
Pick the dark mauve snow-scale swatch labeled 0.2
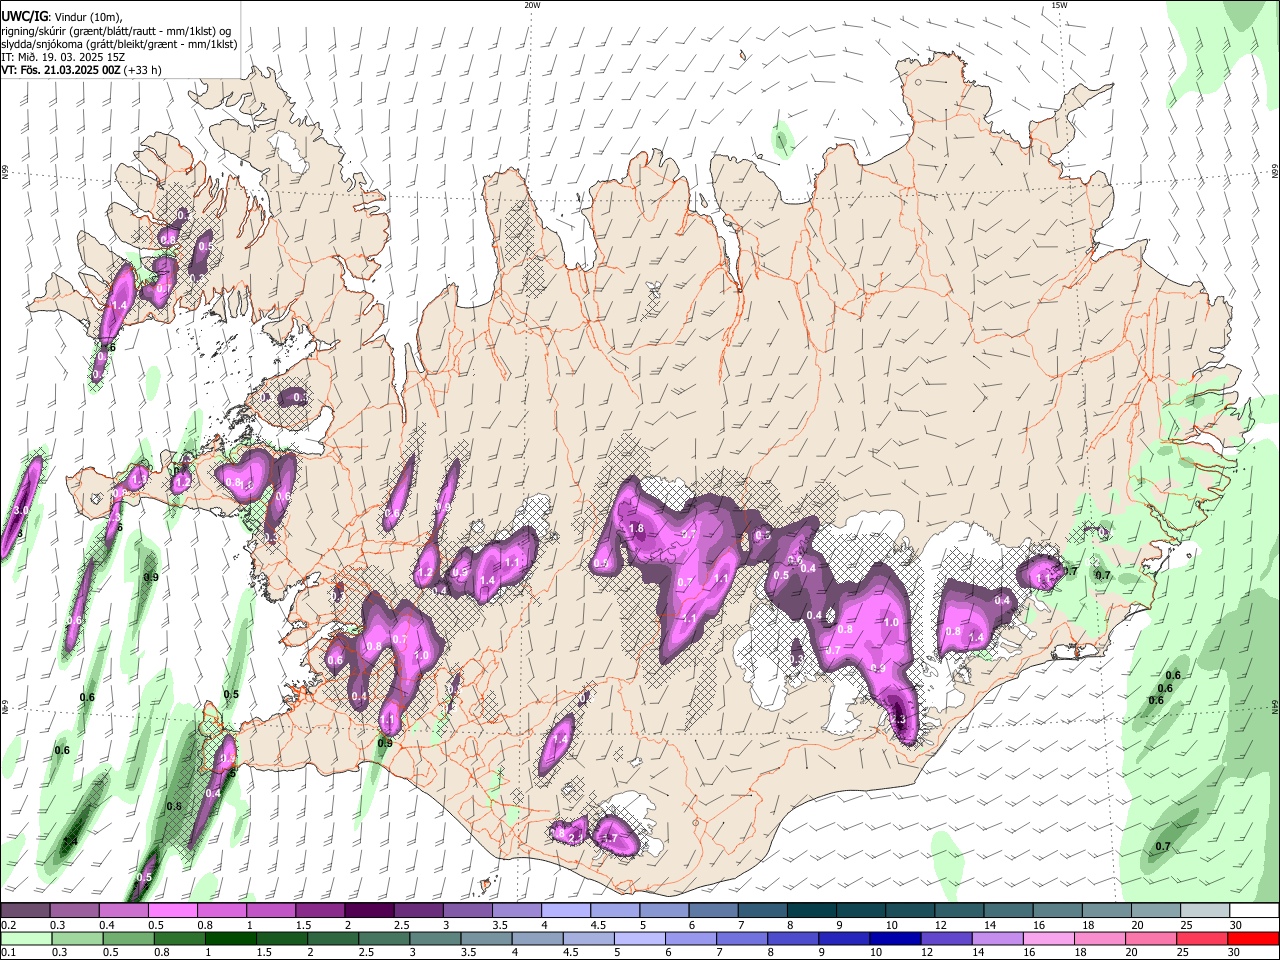[26, 911]
